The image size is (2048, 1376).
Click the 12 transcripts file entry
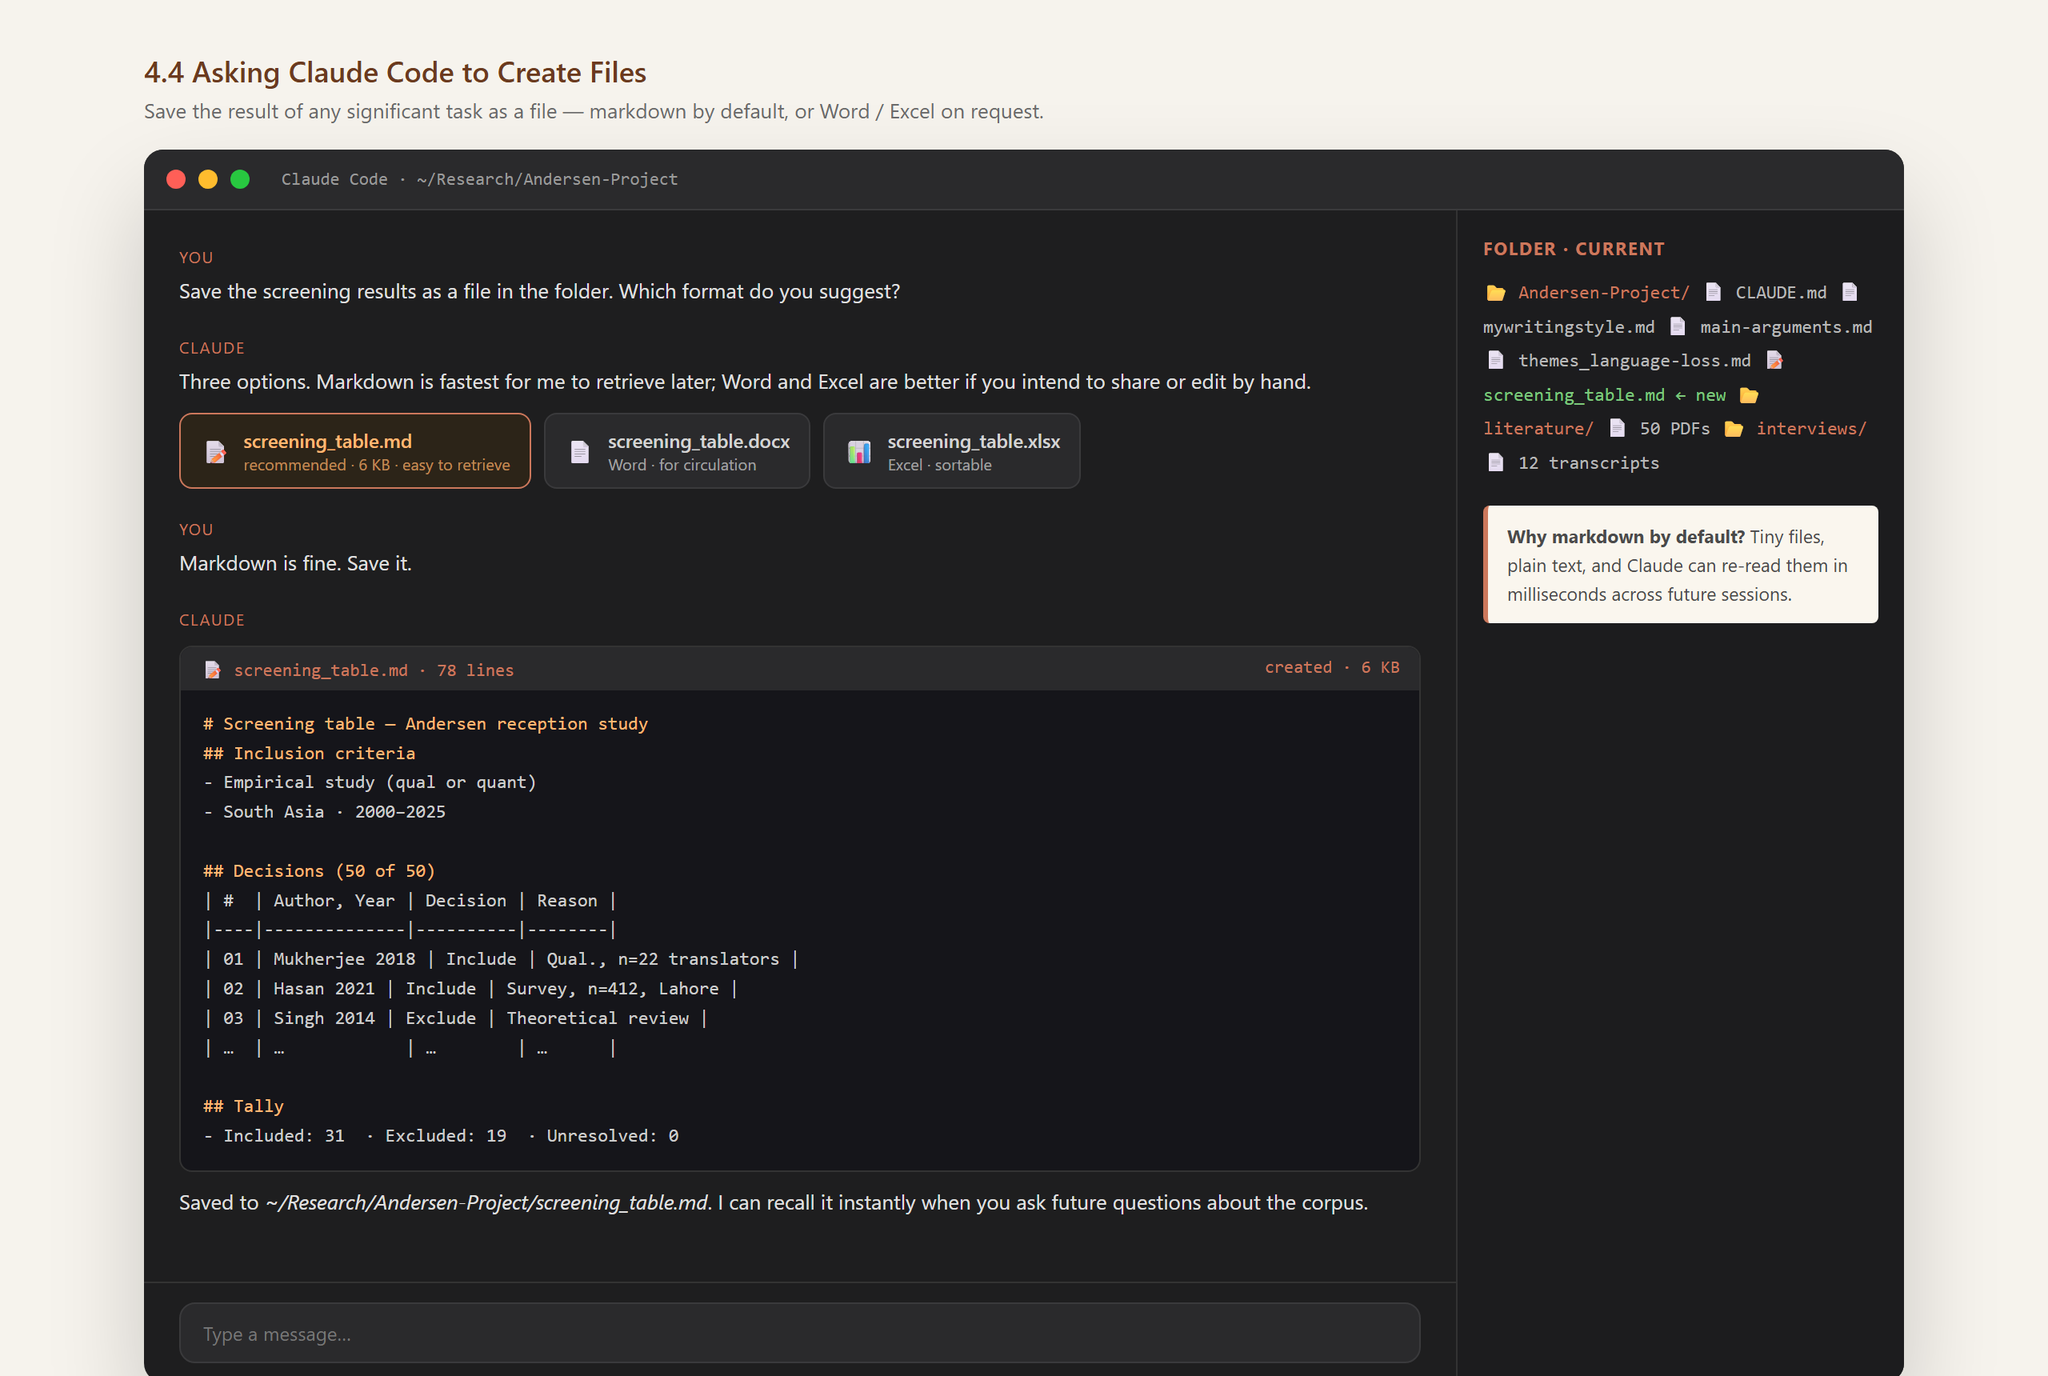click(1588, 463)
